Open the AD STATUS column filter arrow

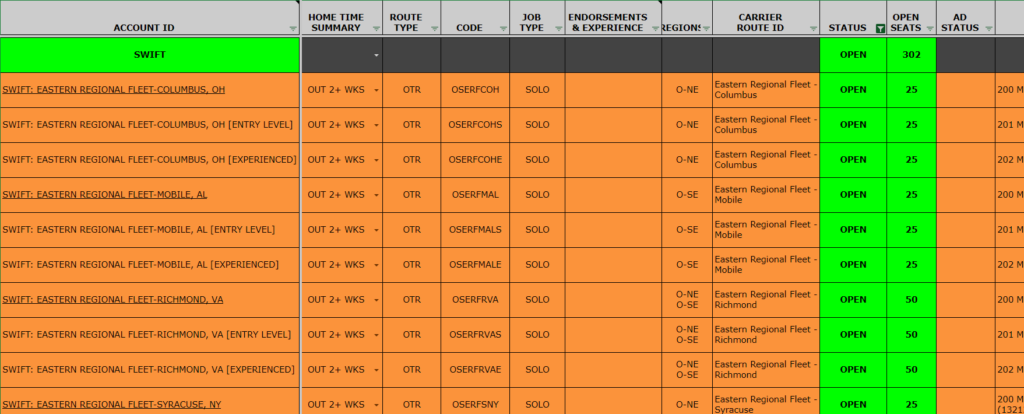tap(988, 28)
